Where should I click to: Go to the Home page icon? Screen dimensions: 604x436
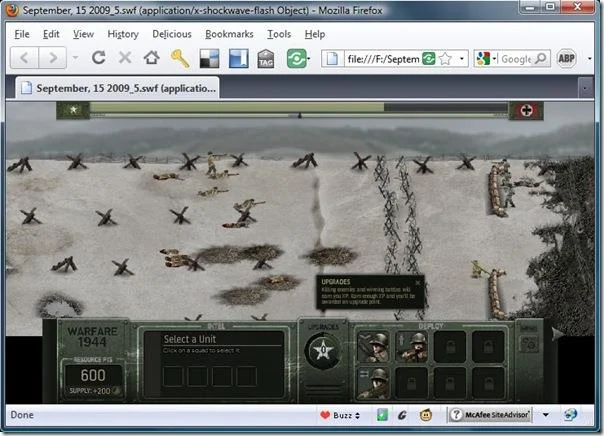tap(151, 58)
